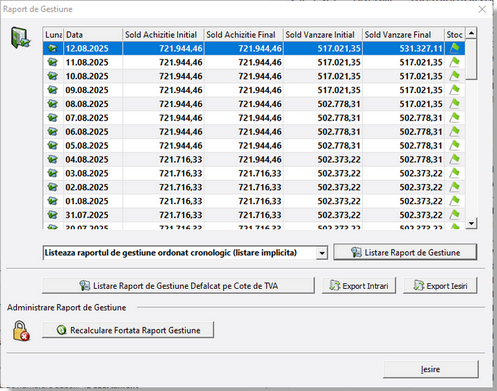Click the row icon beside 05.08.2025
The image size is (497, 391).
(x=53, y=146)
